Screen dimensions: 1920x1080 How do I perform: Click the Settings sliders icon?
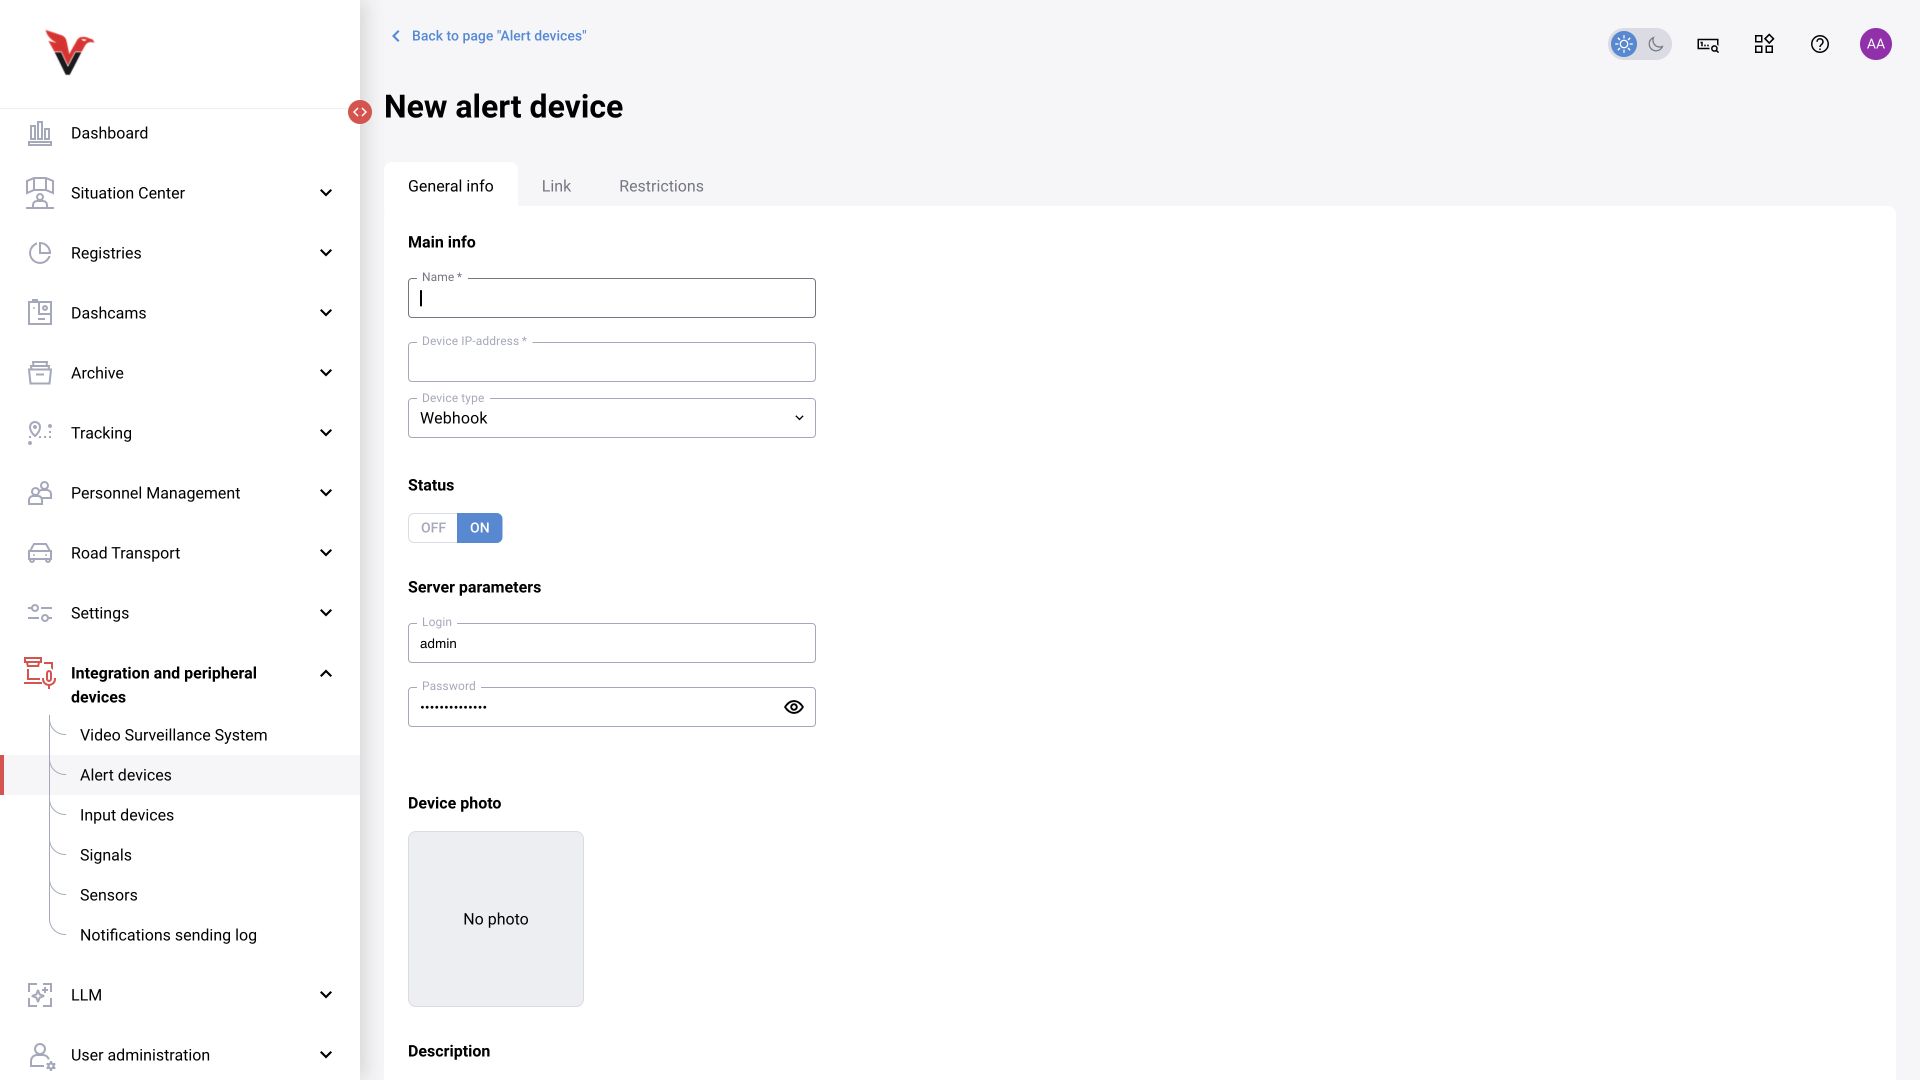(x=40, y=613)
